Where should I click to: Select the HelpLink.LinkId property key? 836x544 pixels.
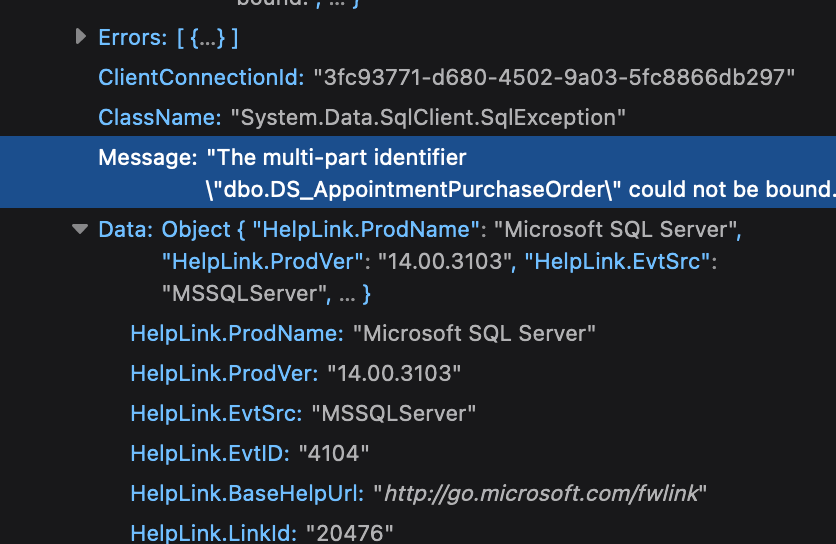coord(213,532)
